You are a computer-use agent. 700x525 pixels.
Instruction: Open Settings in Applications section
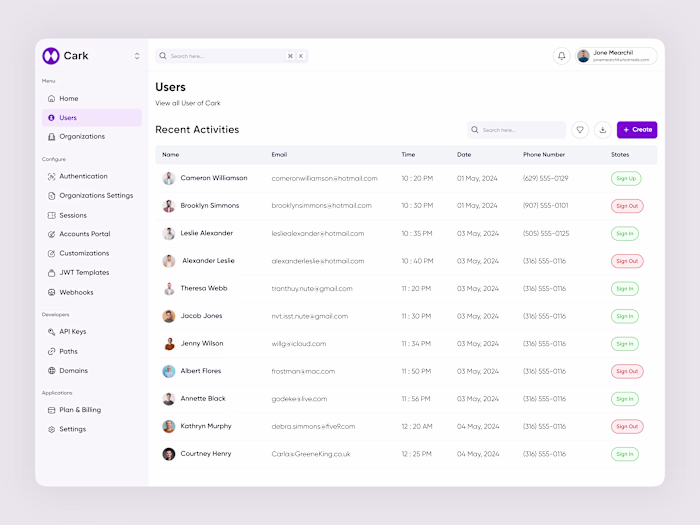[x=92, y=429]
